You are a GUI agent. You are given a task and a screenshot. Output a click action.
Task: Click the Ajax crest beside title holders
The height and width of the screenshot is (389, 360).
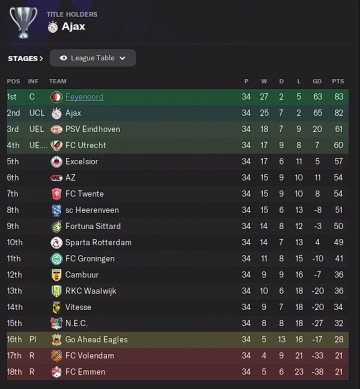pos(53,27)
